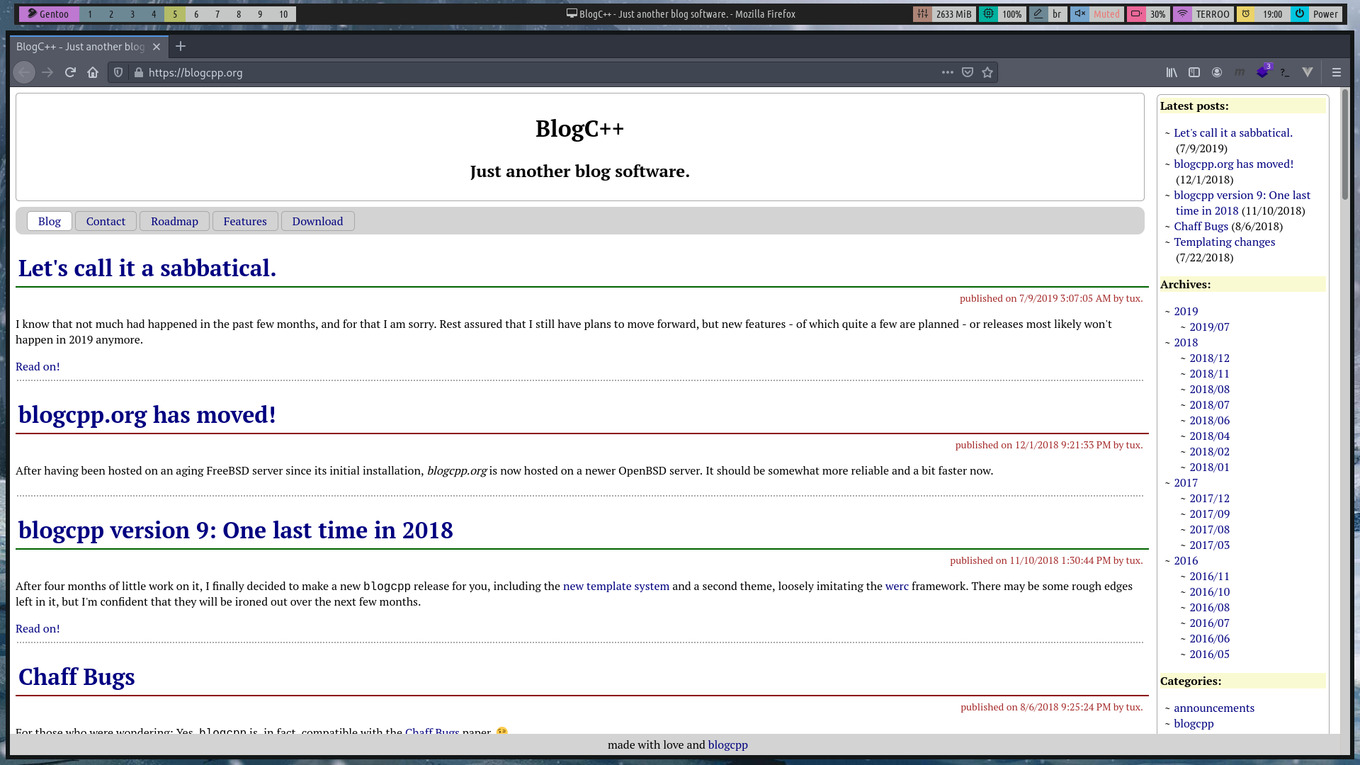Open the 2018 archive year
The height and width of the screenshot is (765, 1360).
click(x=1186, y=342)
